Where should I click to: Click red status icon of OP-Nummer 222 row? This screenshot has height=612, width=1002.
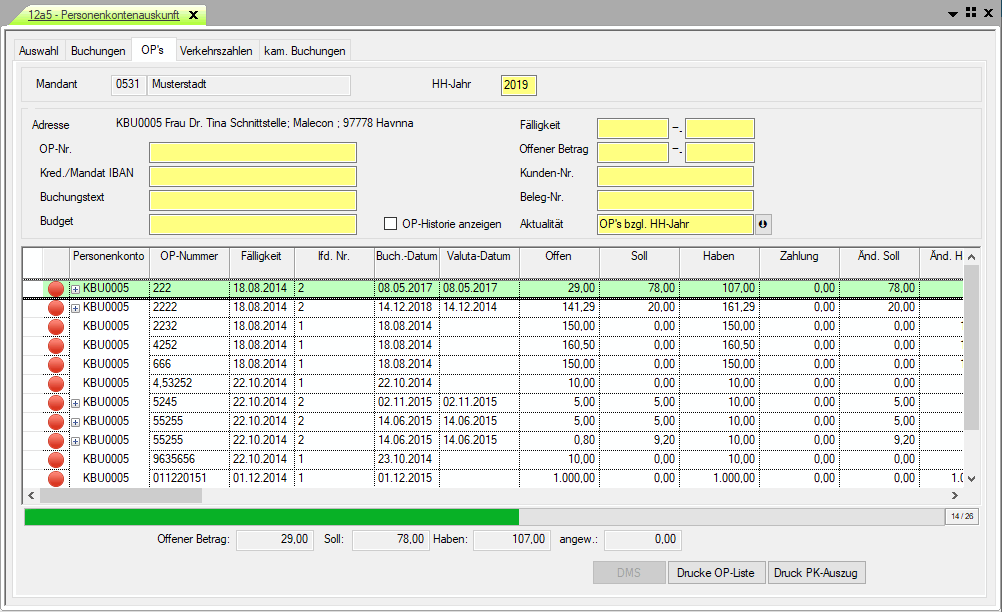click(x=56, y=289)
